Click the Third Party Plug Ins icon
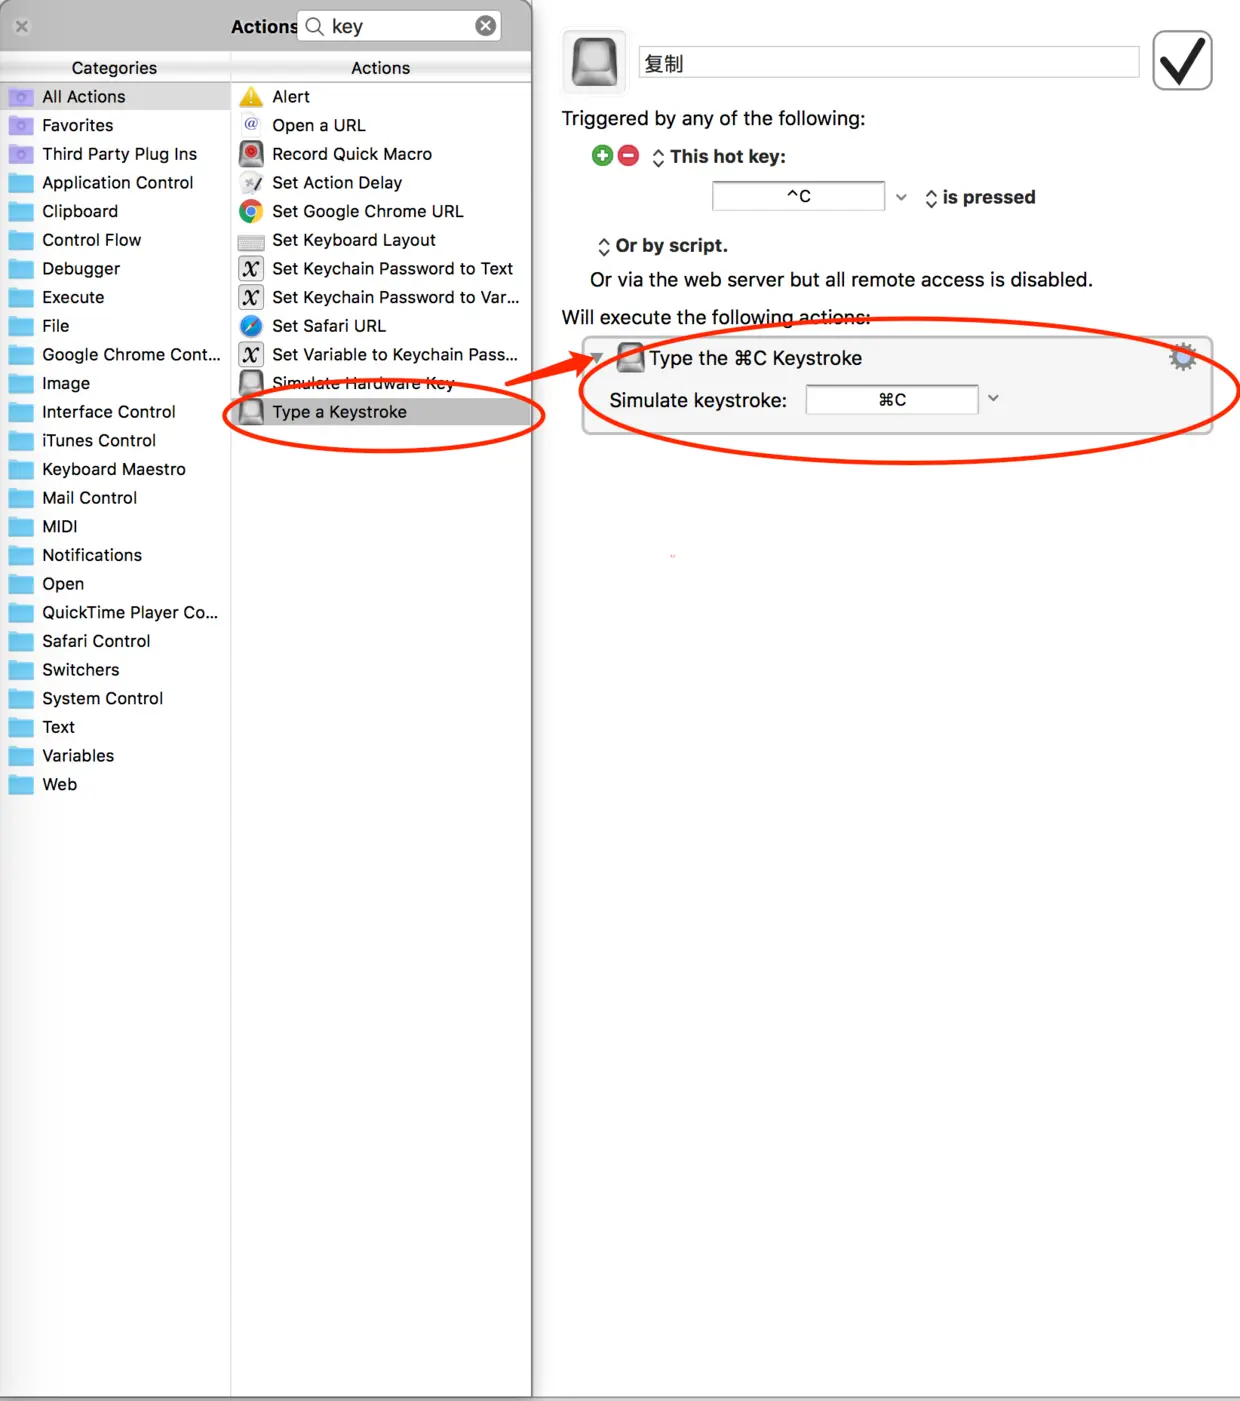The height and width of the screenshot is (1401, 1240). tap(21, 154)
